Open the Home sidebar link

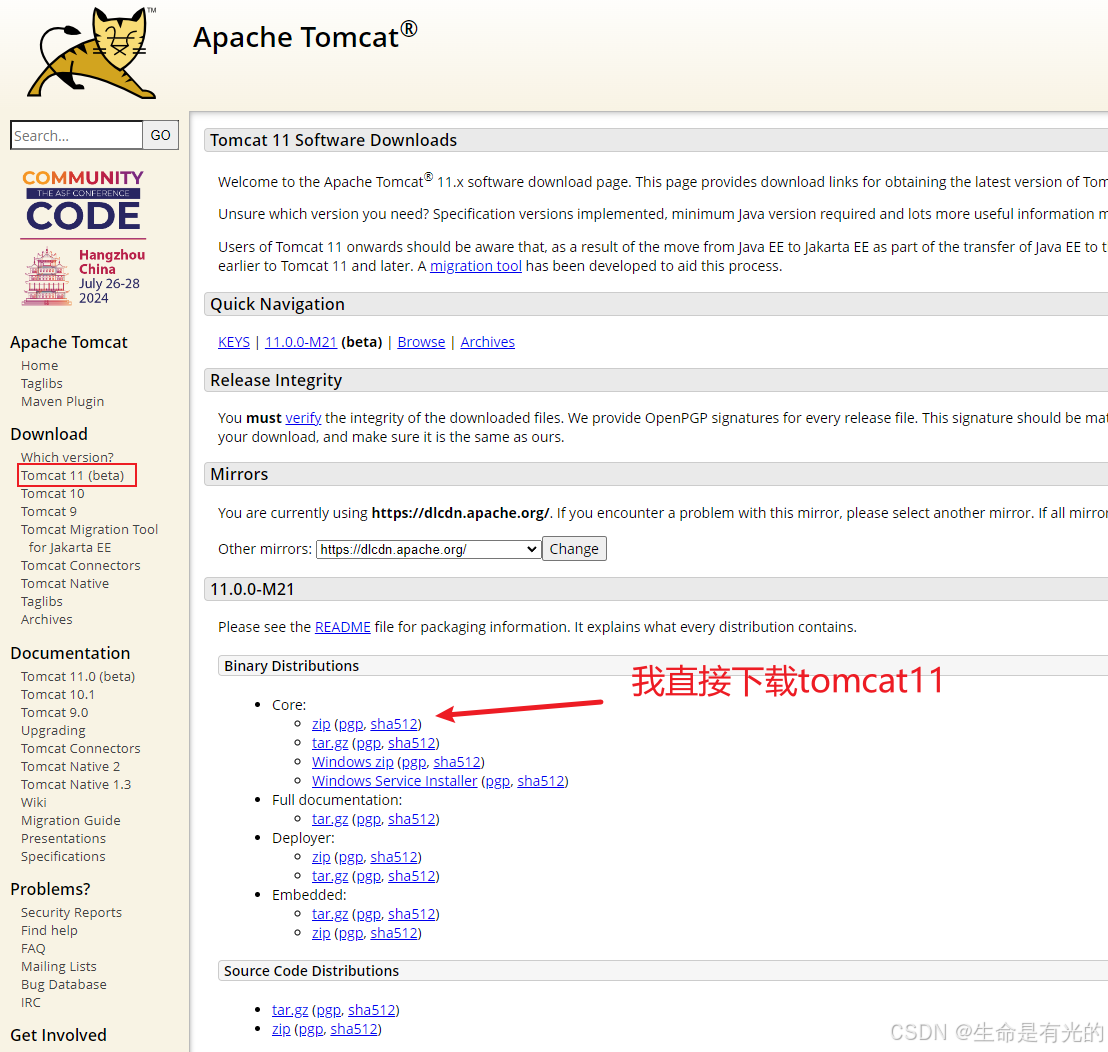click(40, 365)
